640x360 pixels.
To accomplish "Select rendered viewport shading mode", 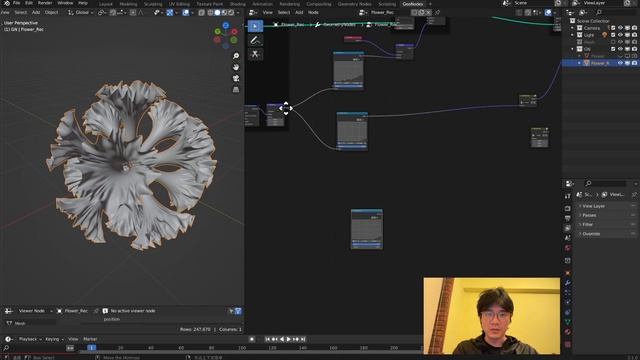I will (x=231, y=13).
